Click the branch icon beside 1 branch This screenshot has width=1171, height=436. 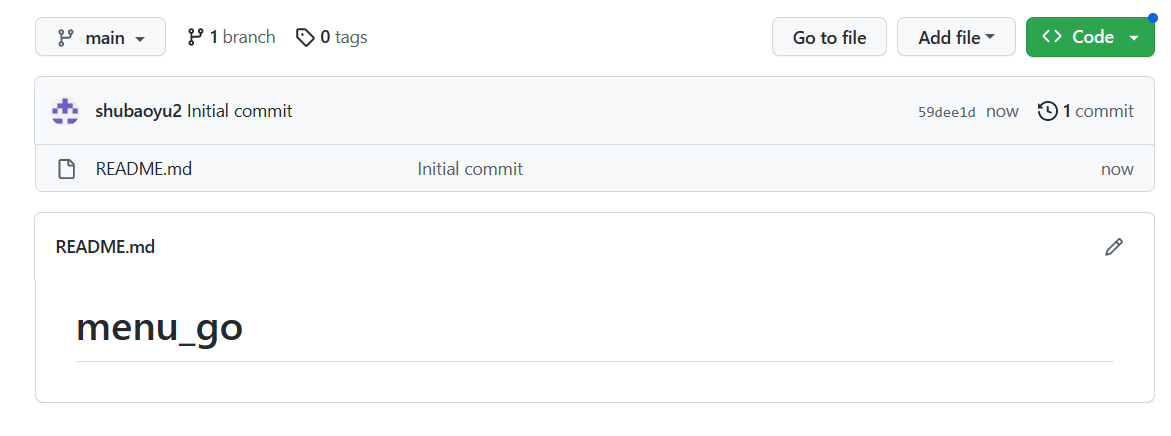click(x=195, y=37)
